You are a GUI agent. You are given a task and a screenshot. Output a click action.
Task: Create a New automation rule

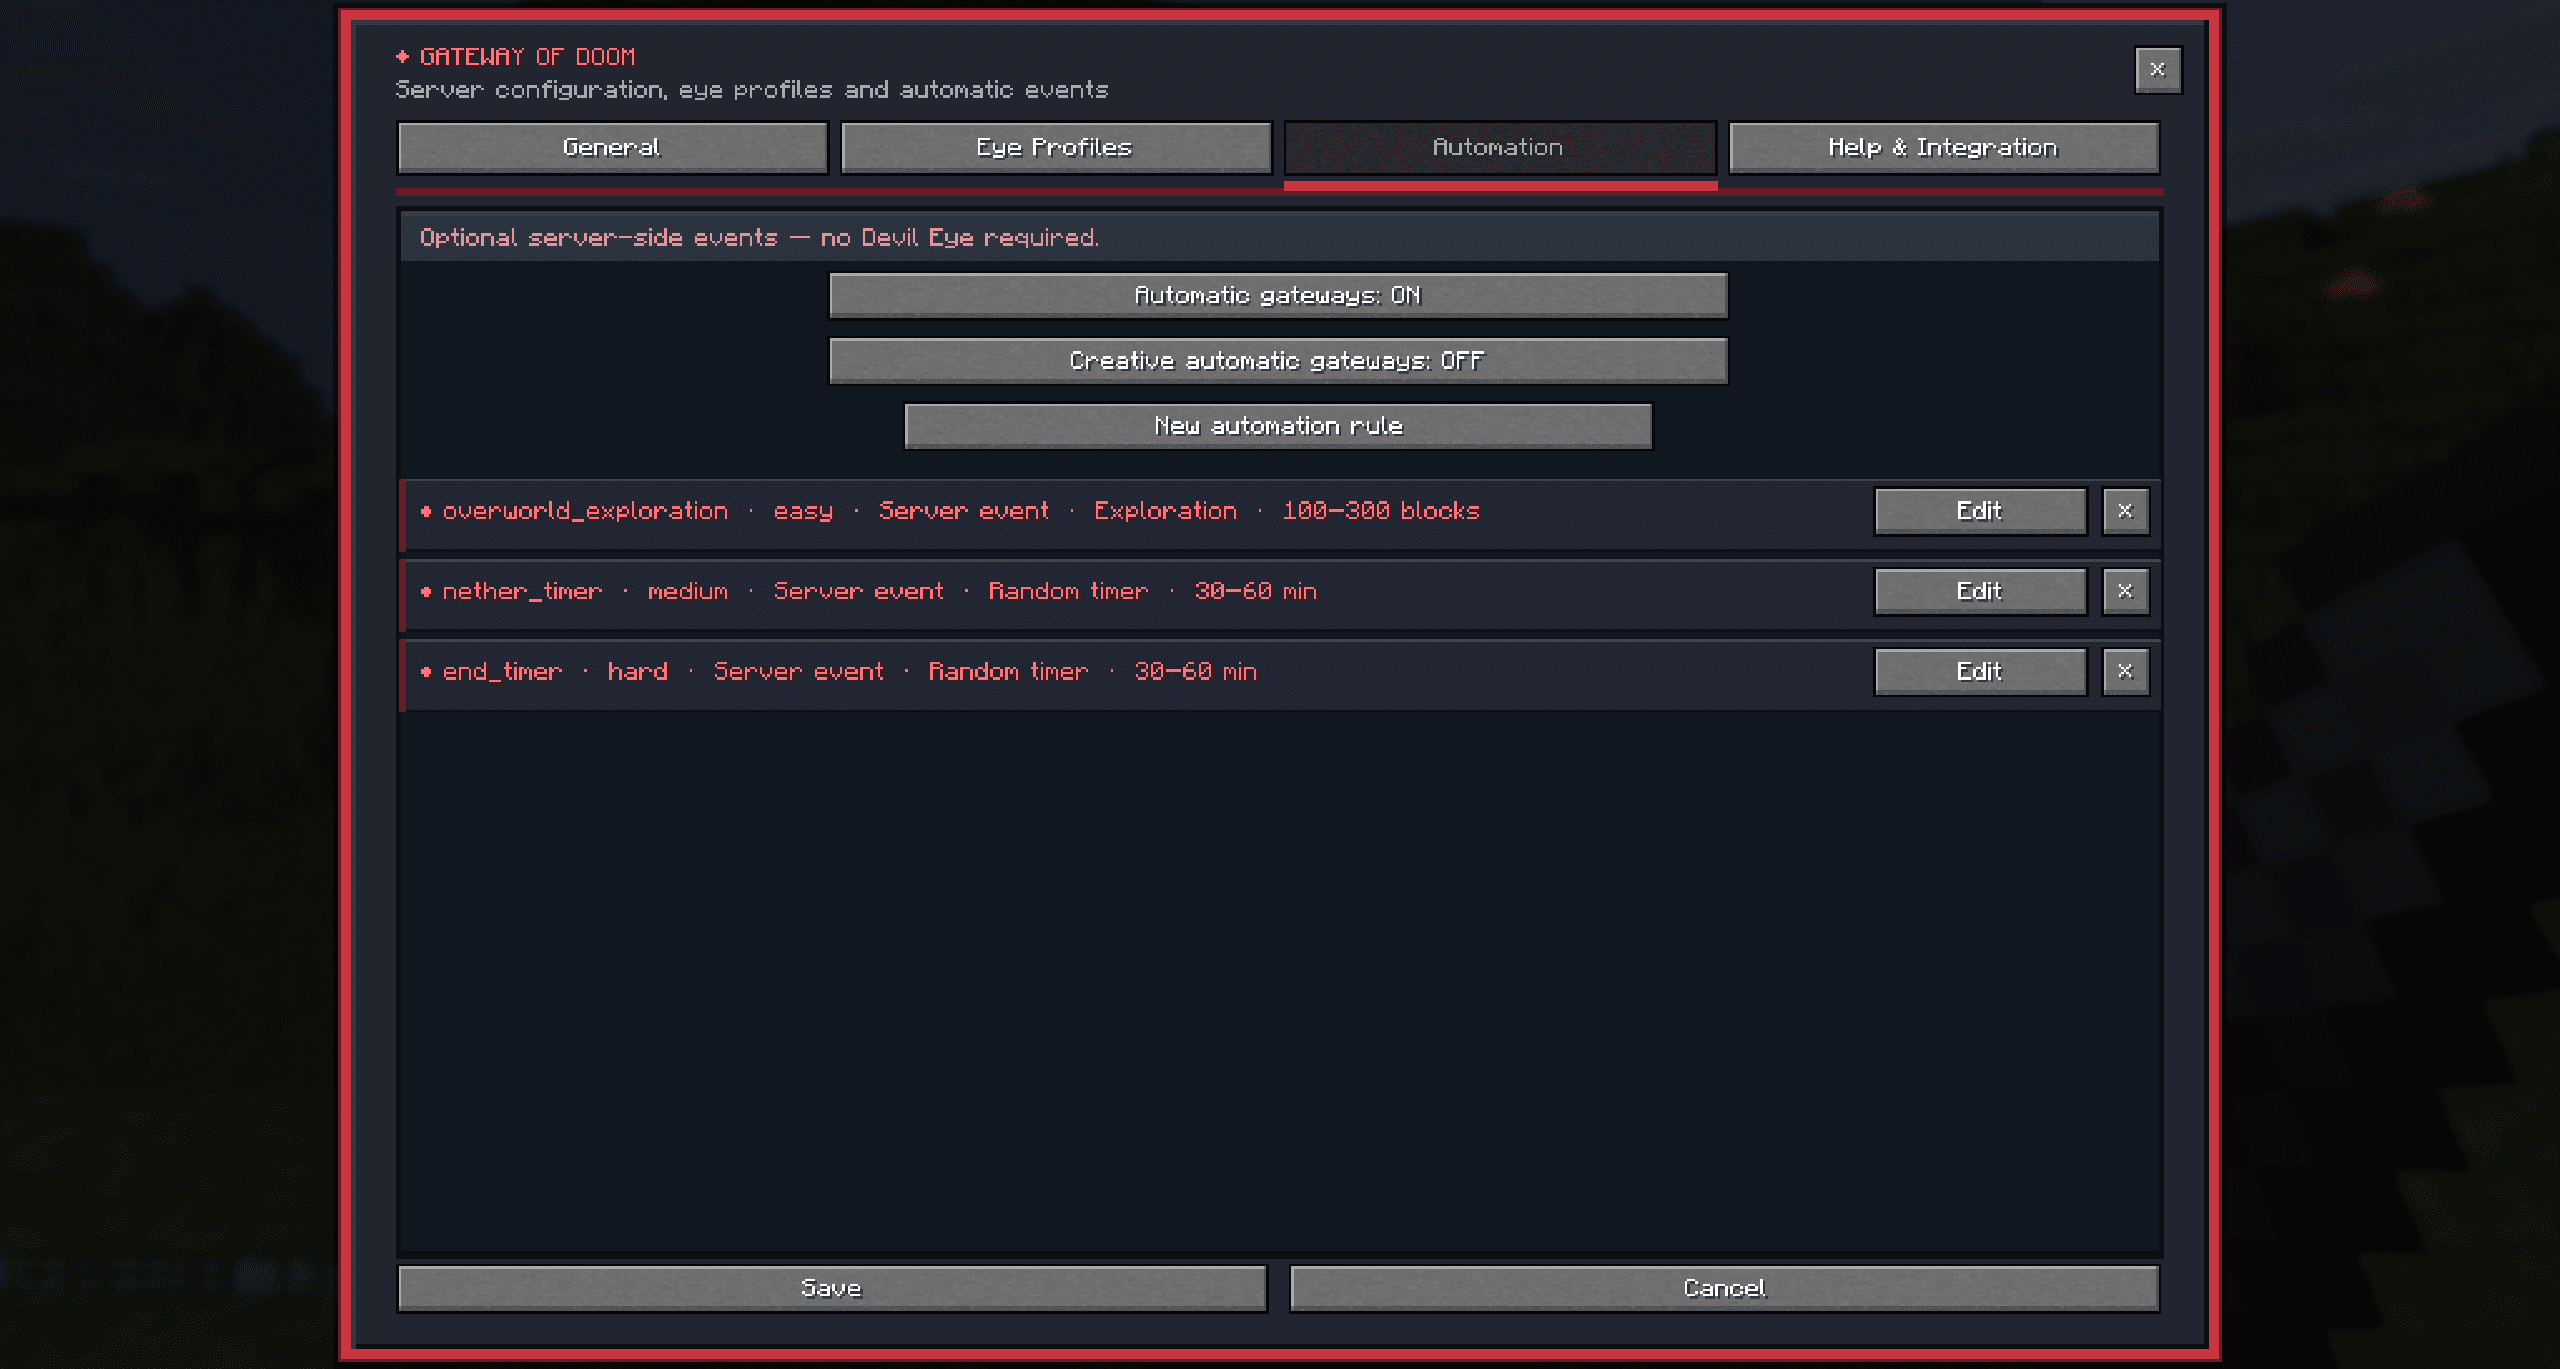1278,426
